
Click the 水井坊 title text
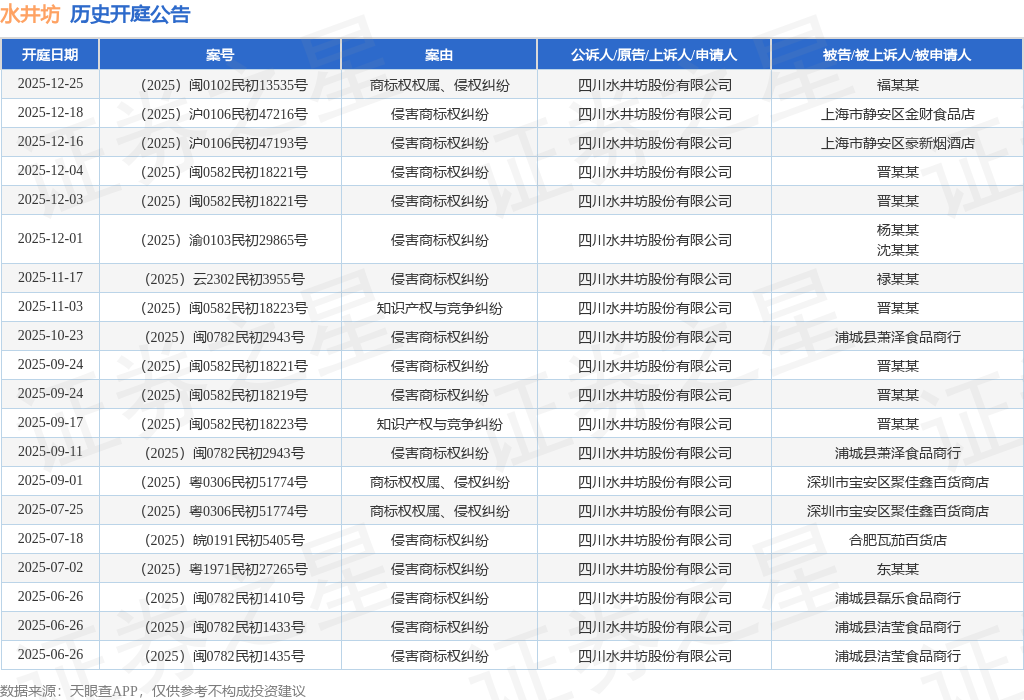[x=30, y=14]
